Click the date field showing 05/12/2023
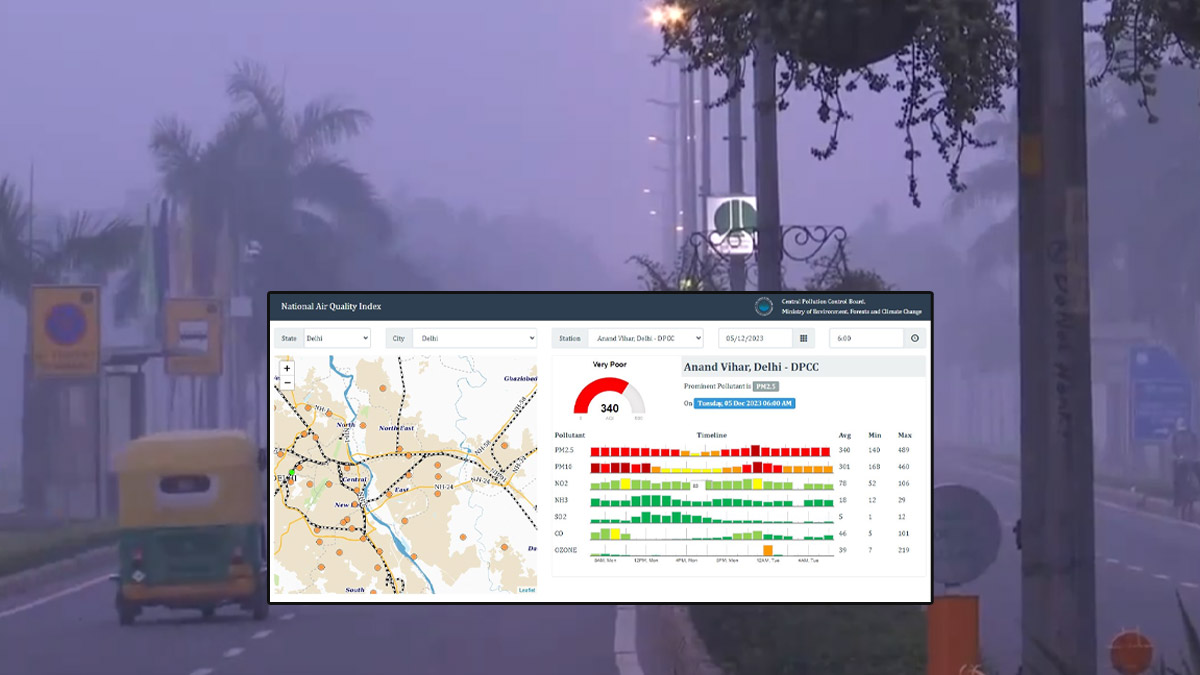The image size is (1200, 675). (x=756, y=338)
